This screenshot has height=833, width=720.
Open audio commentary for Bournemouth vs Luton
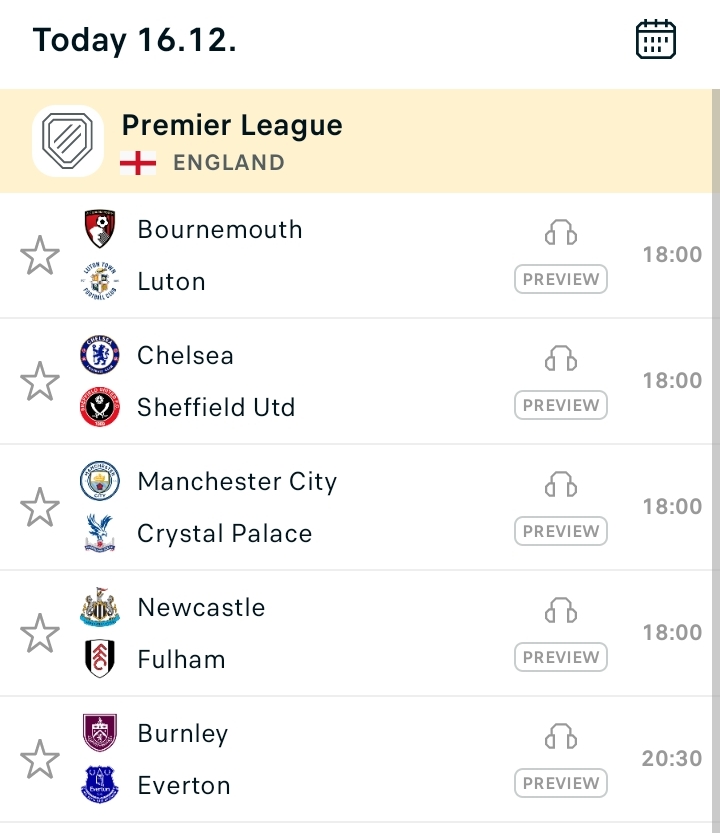click(561, 232)
